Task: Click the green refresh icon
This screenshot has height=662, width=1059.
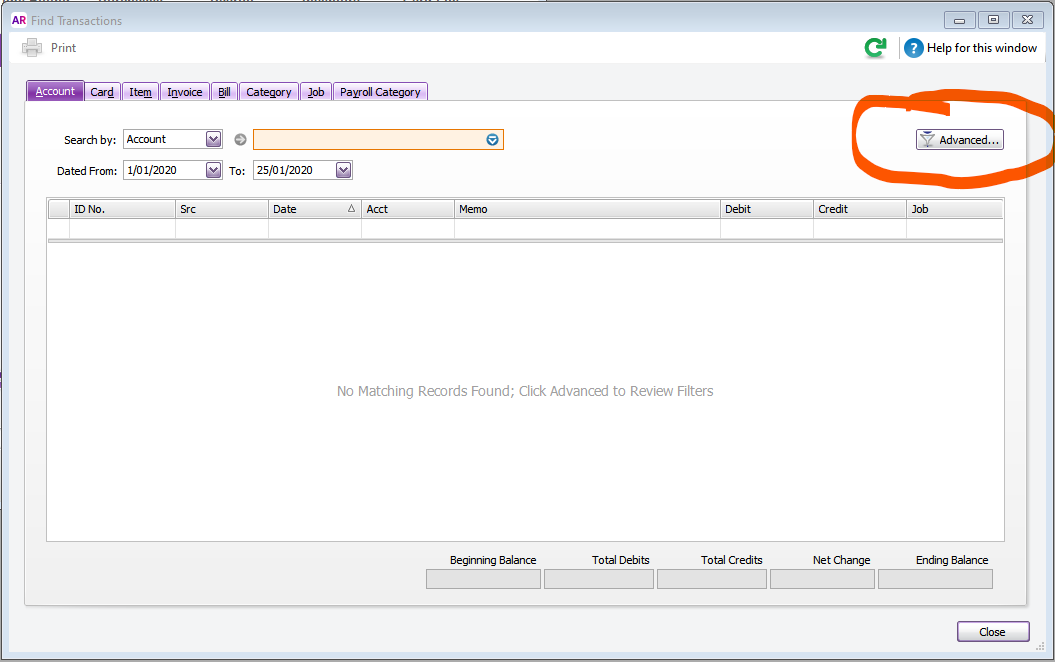Action: click(875, 47)
